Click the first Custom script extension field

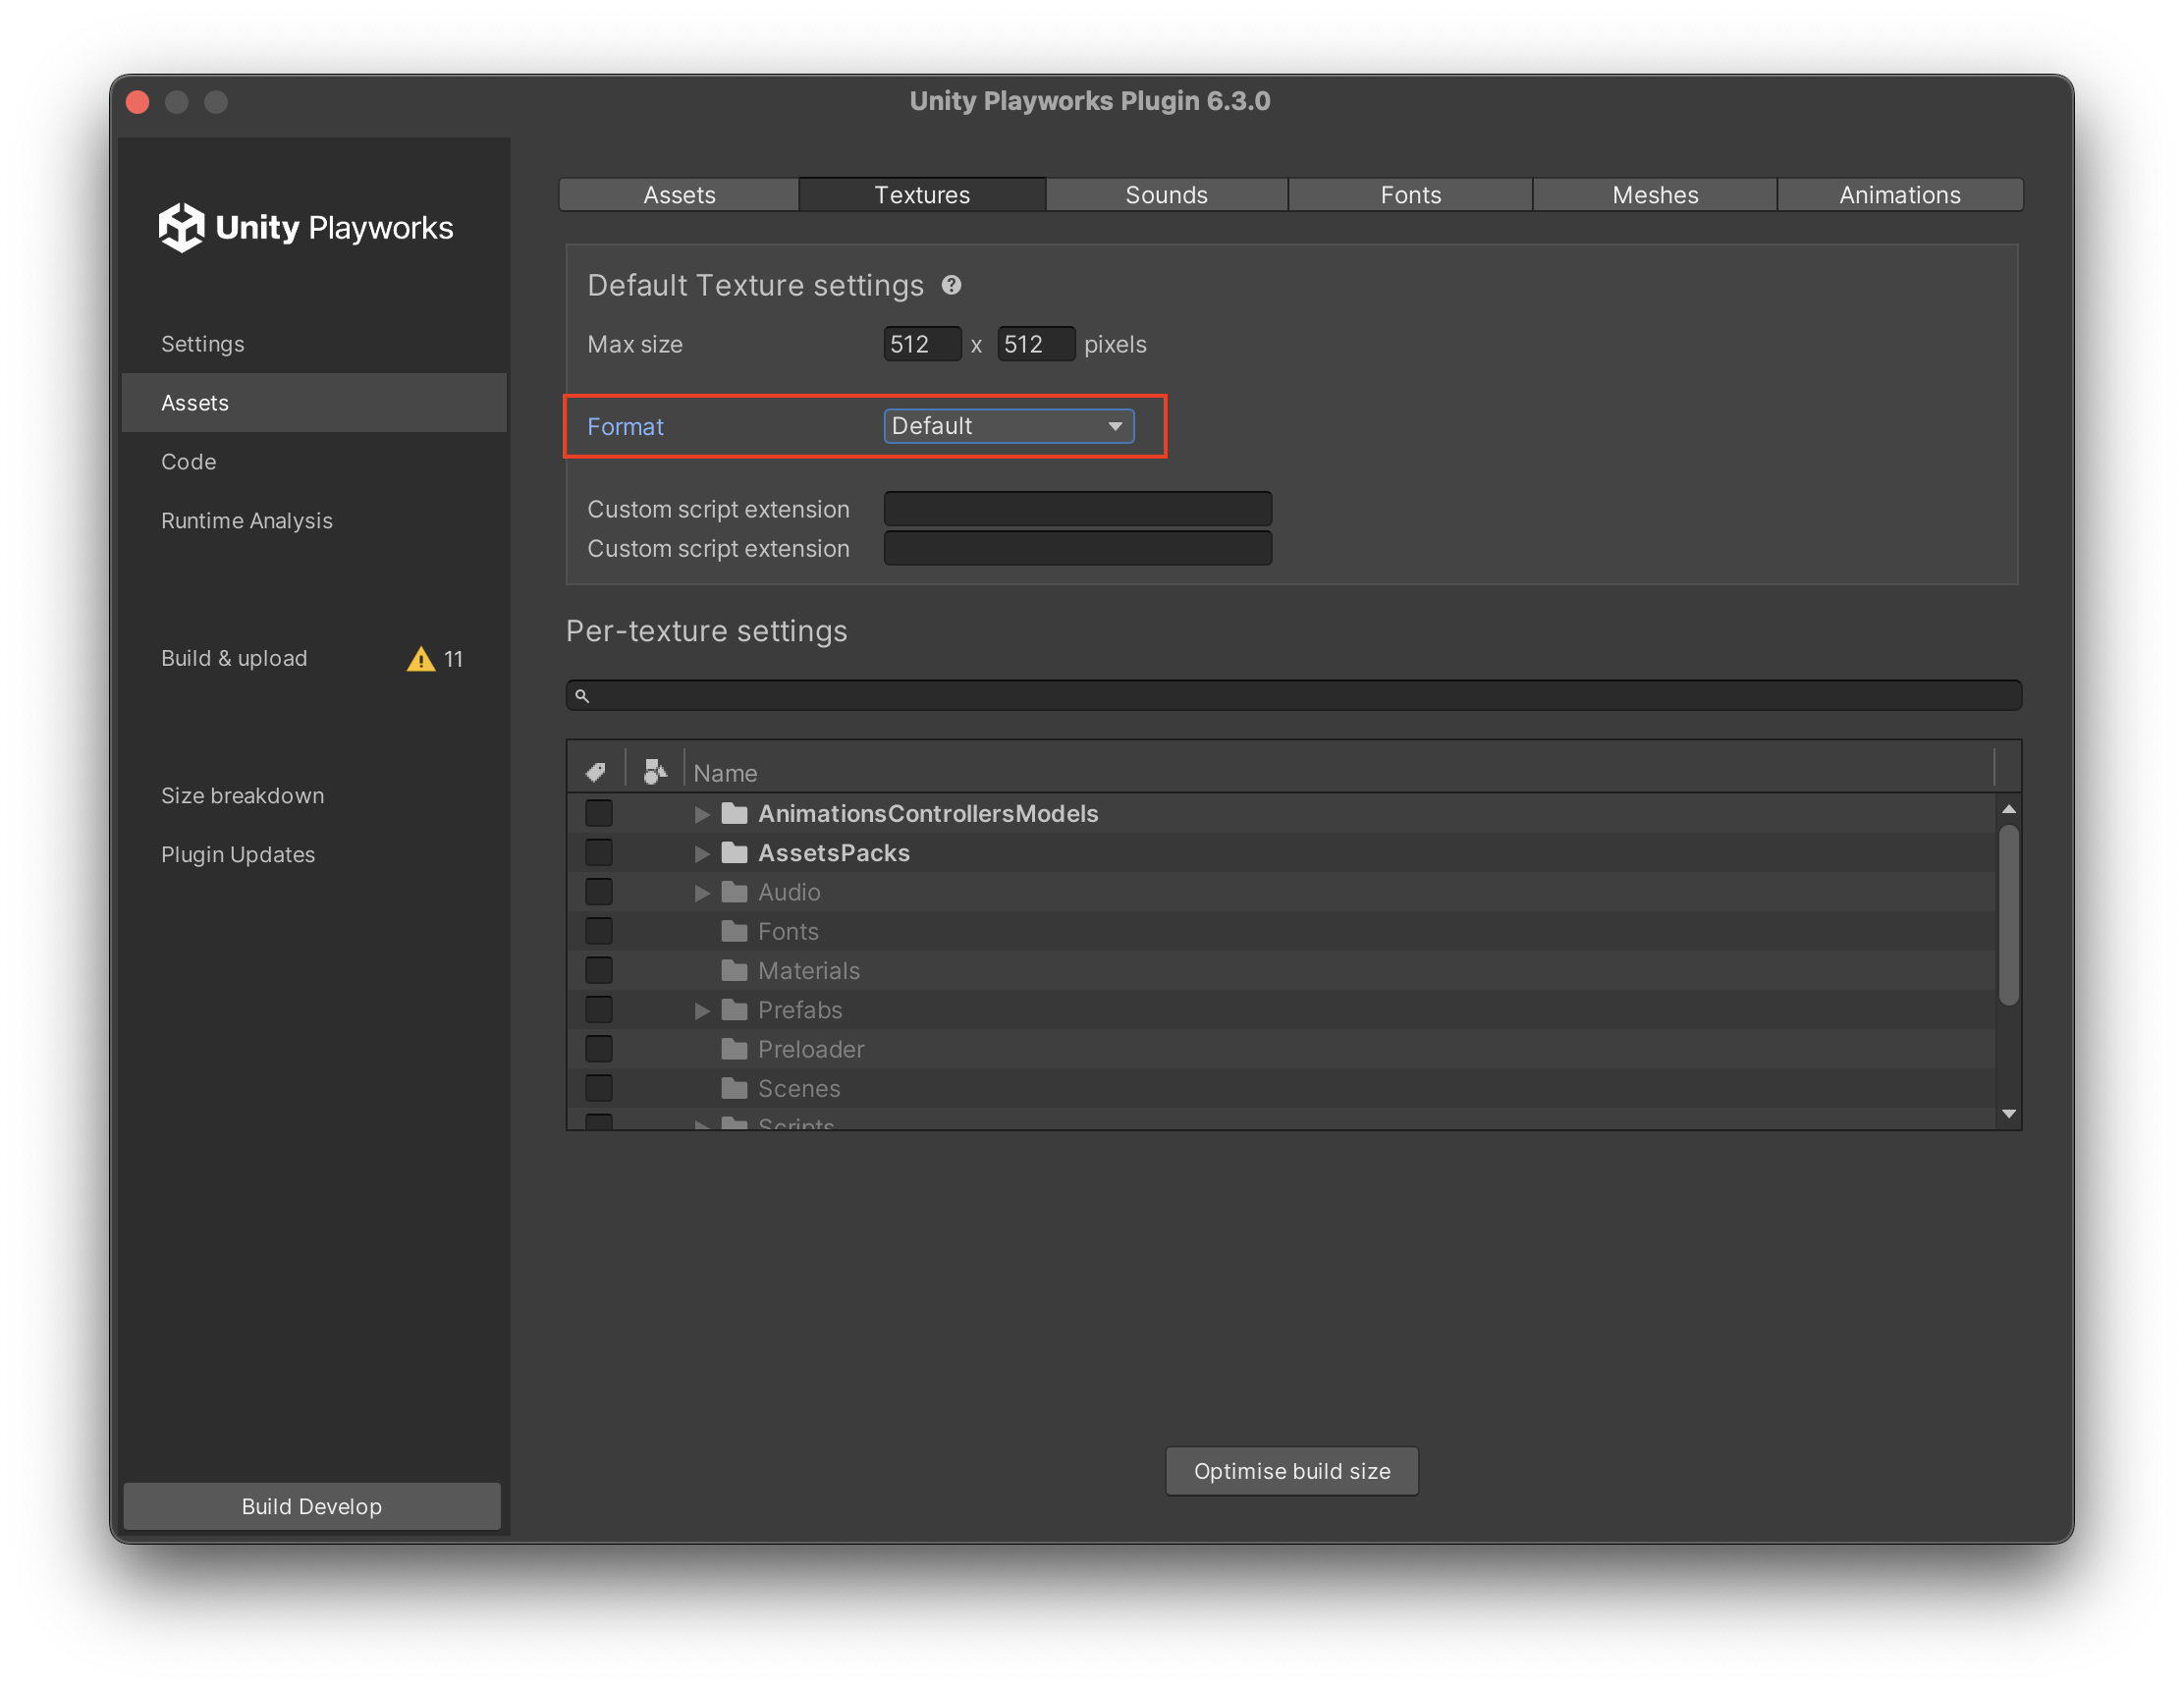(x=1077, y=509)
